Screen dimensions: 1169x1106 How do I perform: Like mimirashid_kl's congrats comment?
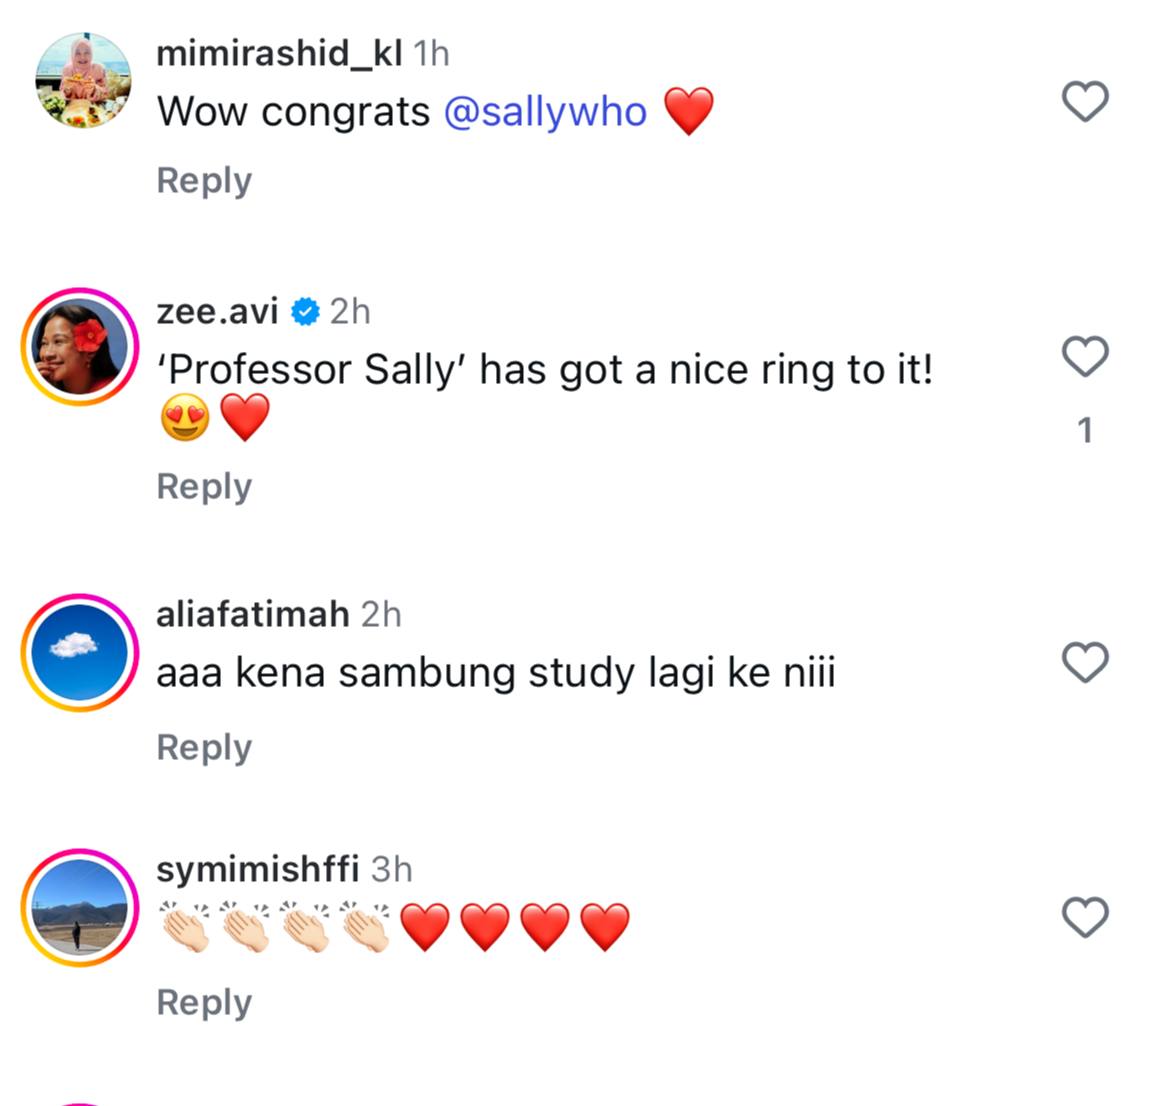[1085, 101]
